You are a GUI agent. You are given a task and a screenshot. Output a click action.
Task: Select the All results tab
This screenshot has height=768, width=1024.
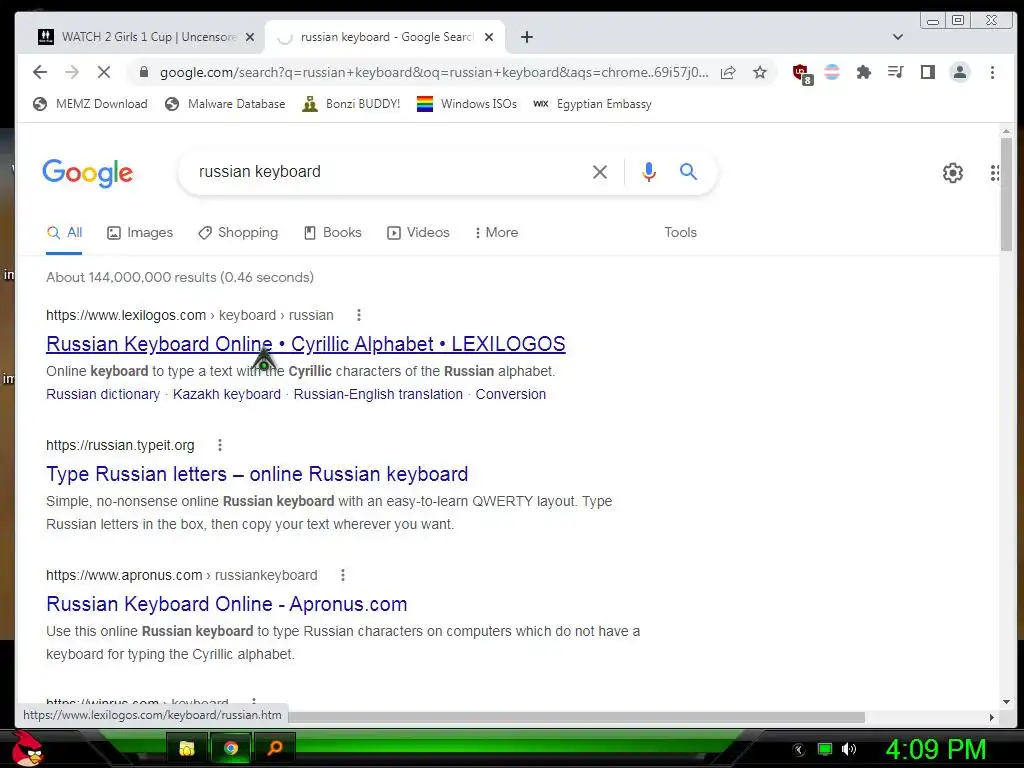[x=65, y=232]
